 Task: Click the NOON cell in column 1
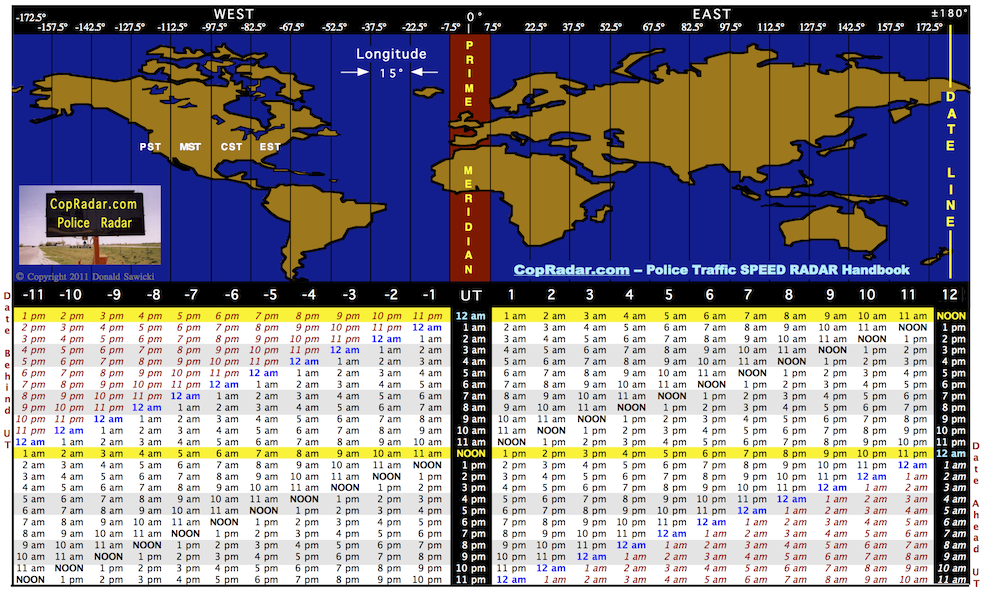pos(512,441)
